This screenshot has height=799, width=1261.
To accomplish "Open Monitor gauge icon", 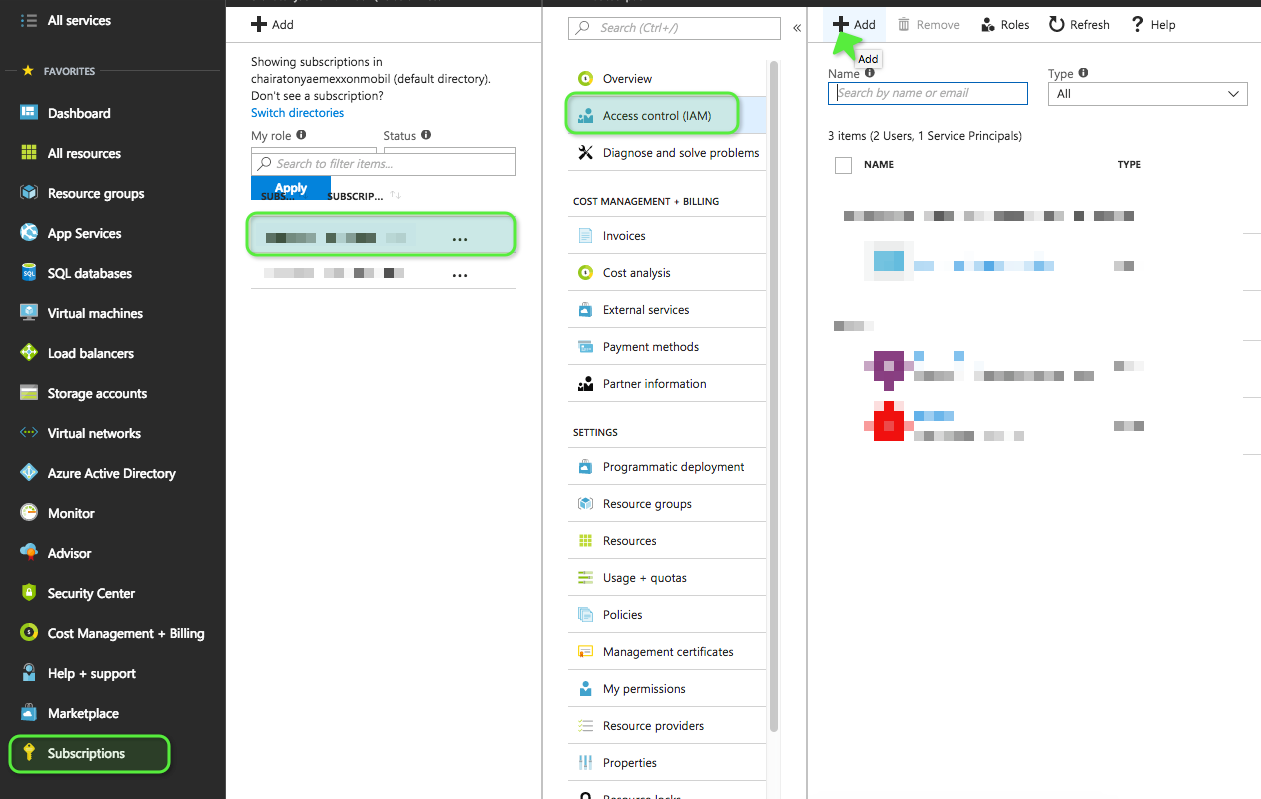I will click(x=29, y=513).
